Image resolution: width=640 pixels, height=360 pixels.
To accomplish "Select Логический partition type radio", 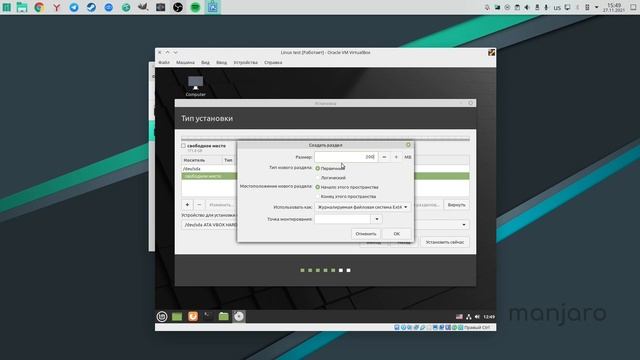I will pos(318,178).
